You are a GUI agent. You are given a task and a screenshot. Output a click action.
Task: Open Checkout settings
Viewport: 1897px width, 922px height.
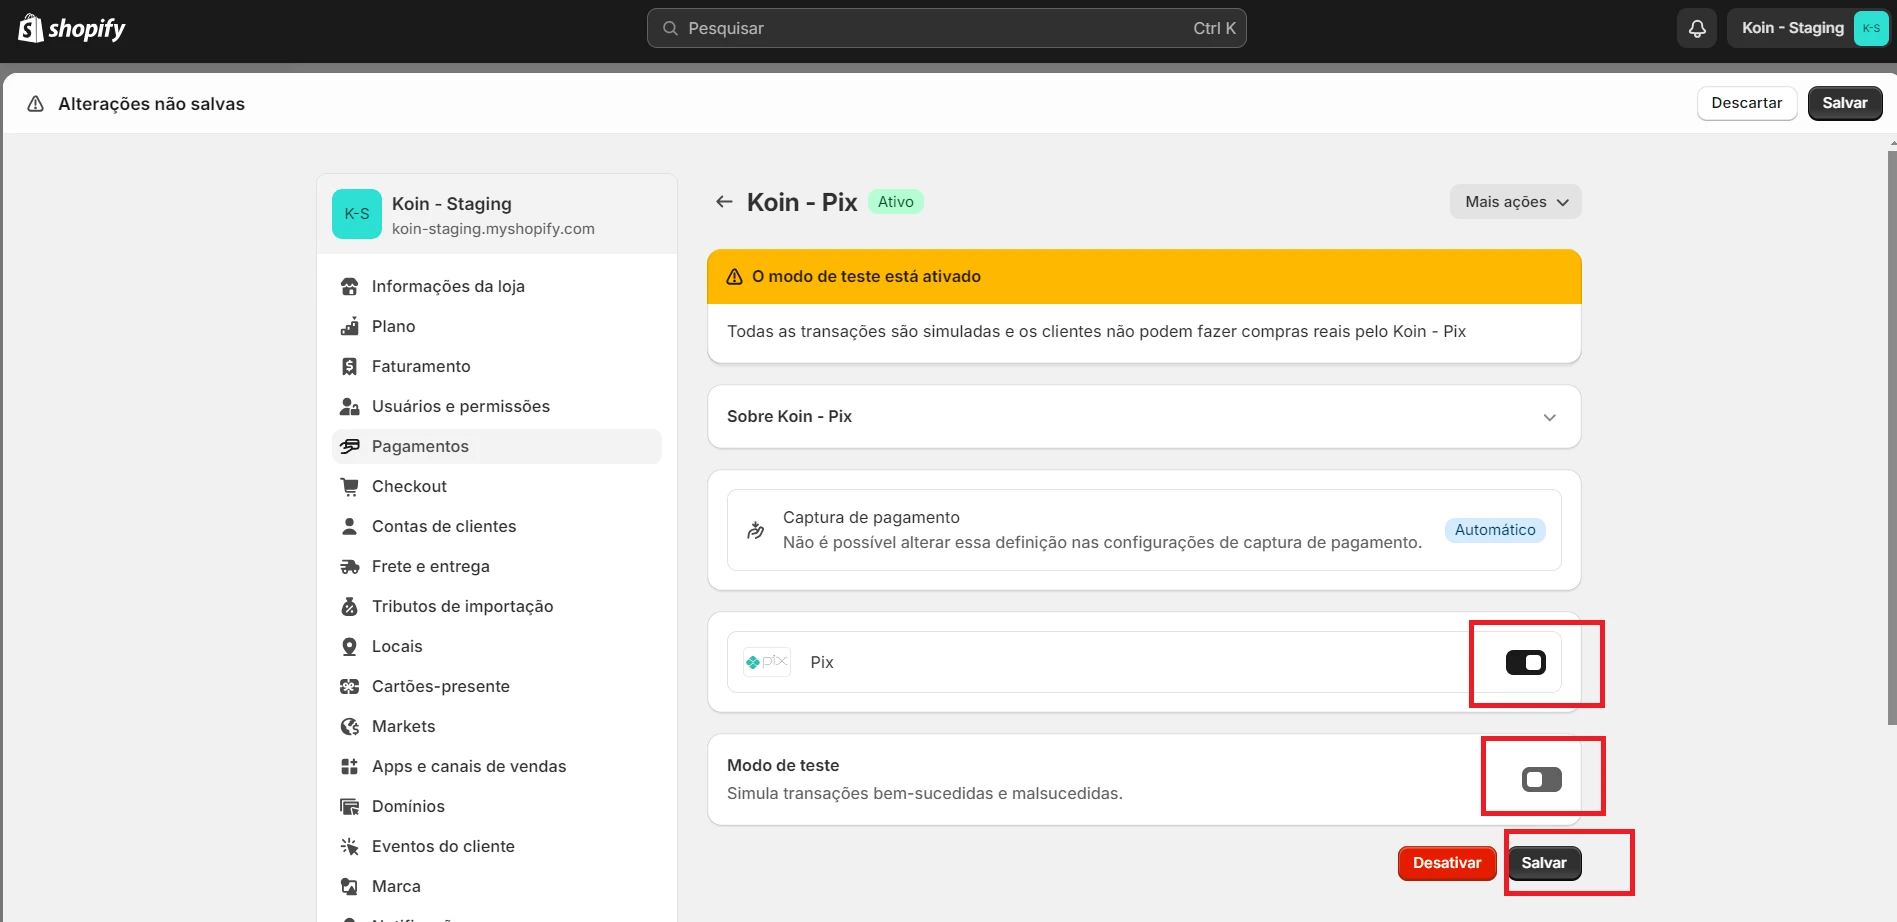click(497, 486)
